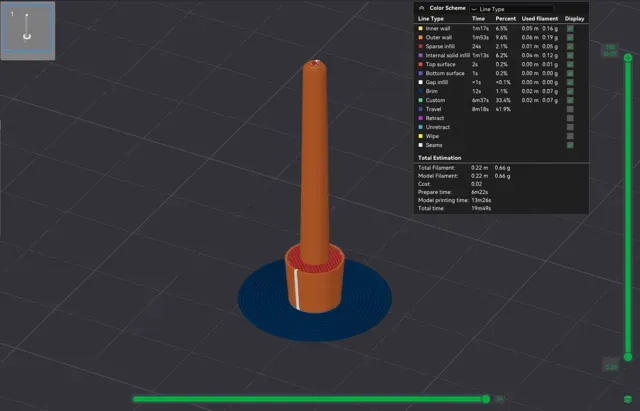Click the Outer wall orange color swatch
640x411 pixels.
coord(420,38)
